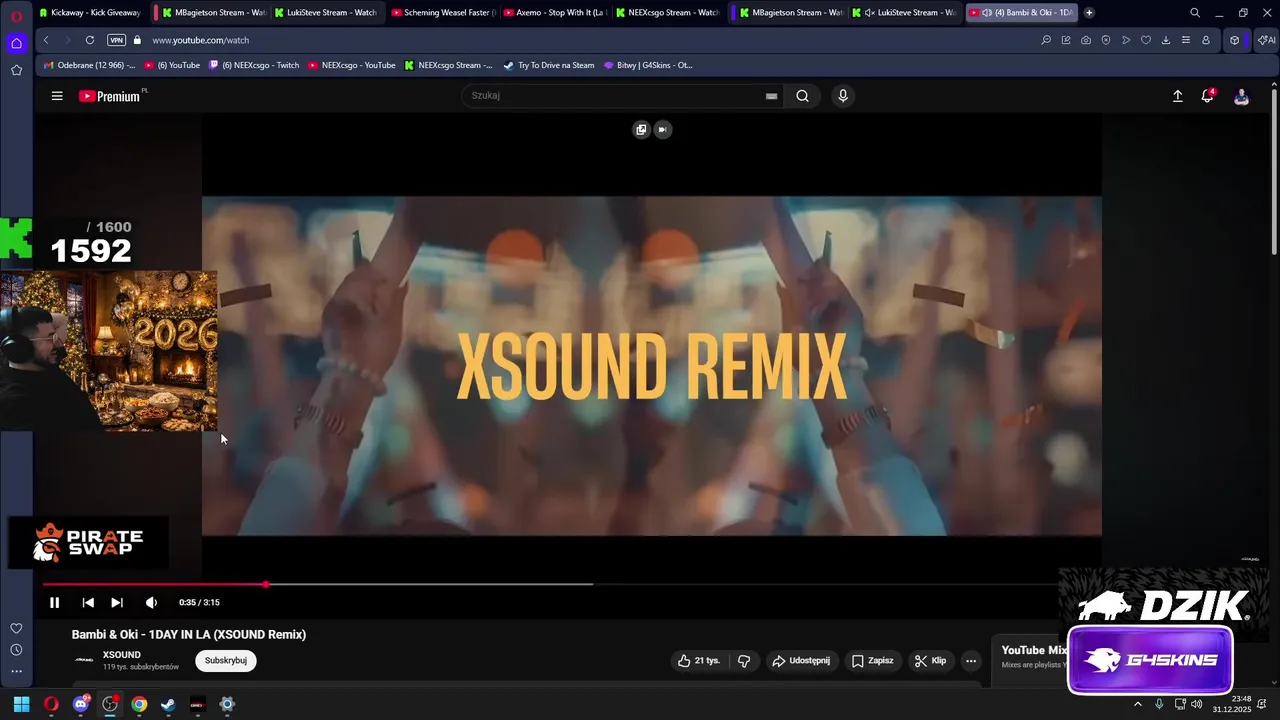Open Opera sidebar home workspace icon

pyautogui.click(x=16, y=43)
